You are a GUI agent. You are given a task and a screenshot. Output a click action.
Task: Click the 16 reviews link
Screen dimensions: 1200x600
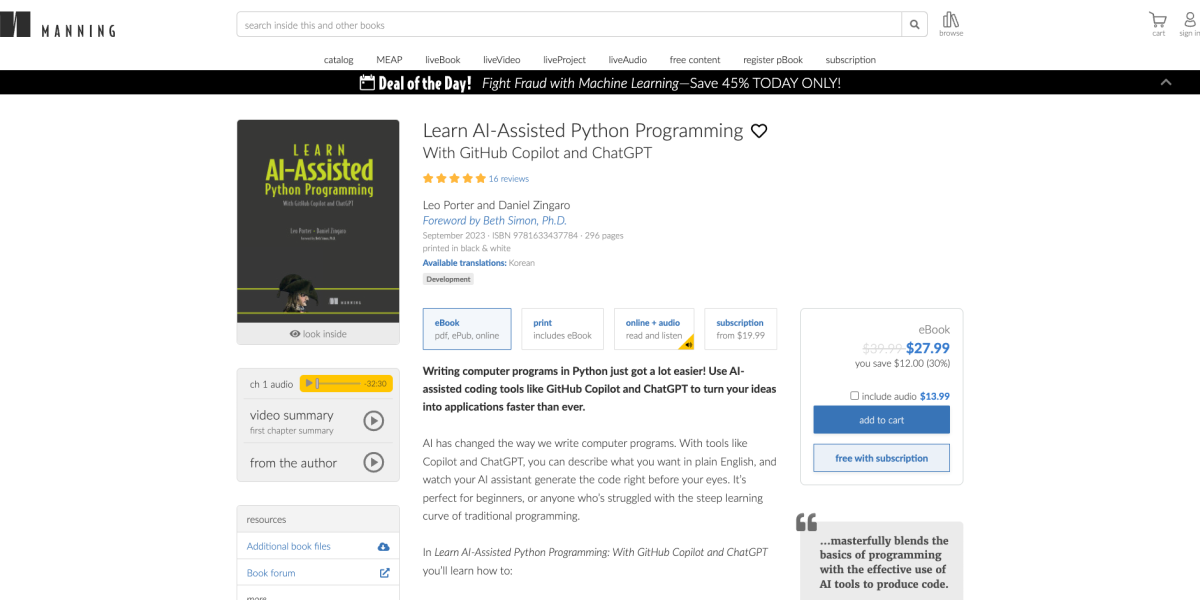pos(508,179)
